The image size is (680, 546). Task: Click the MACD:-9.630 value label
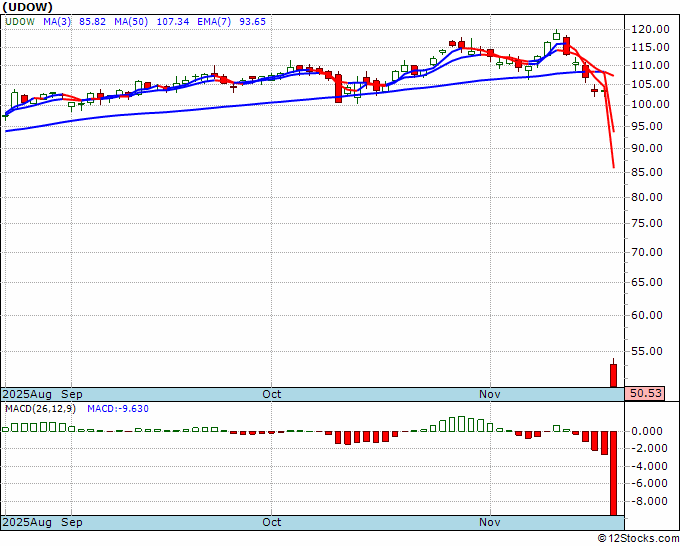118,409
